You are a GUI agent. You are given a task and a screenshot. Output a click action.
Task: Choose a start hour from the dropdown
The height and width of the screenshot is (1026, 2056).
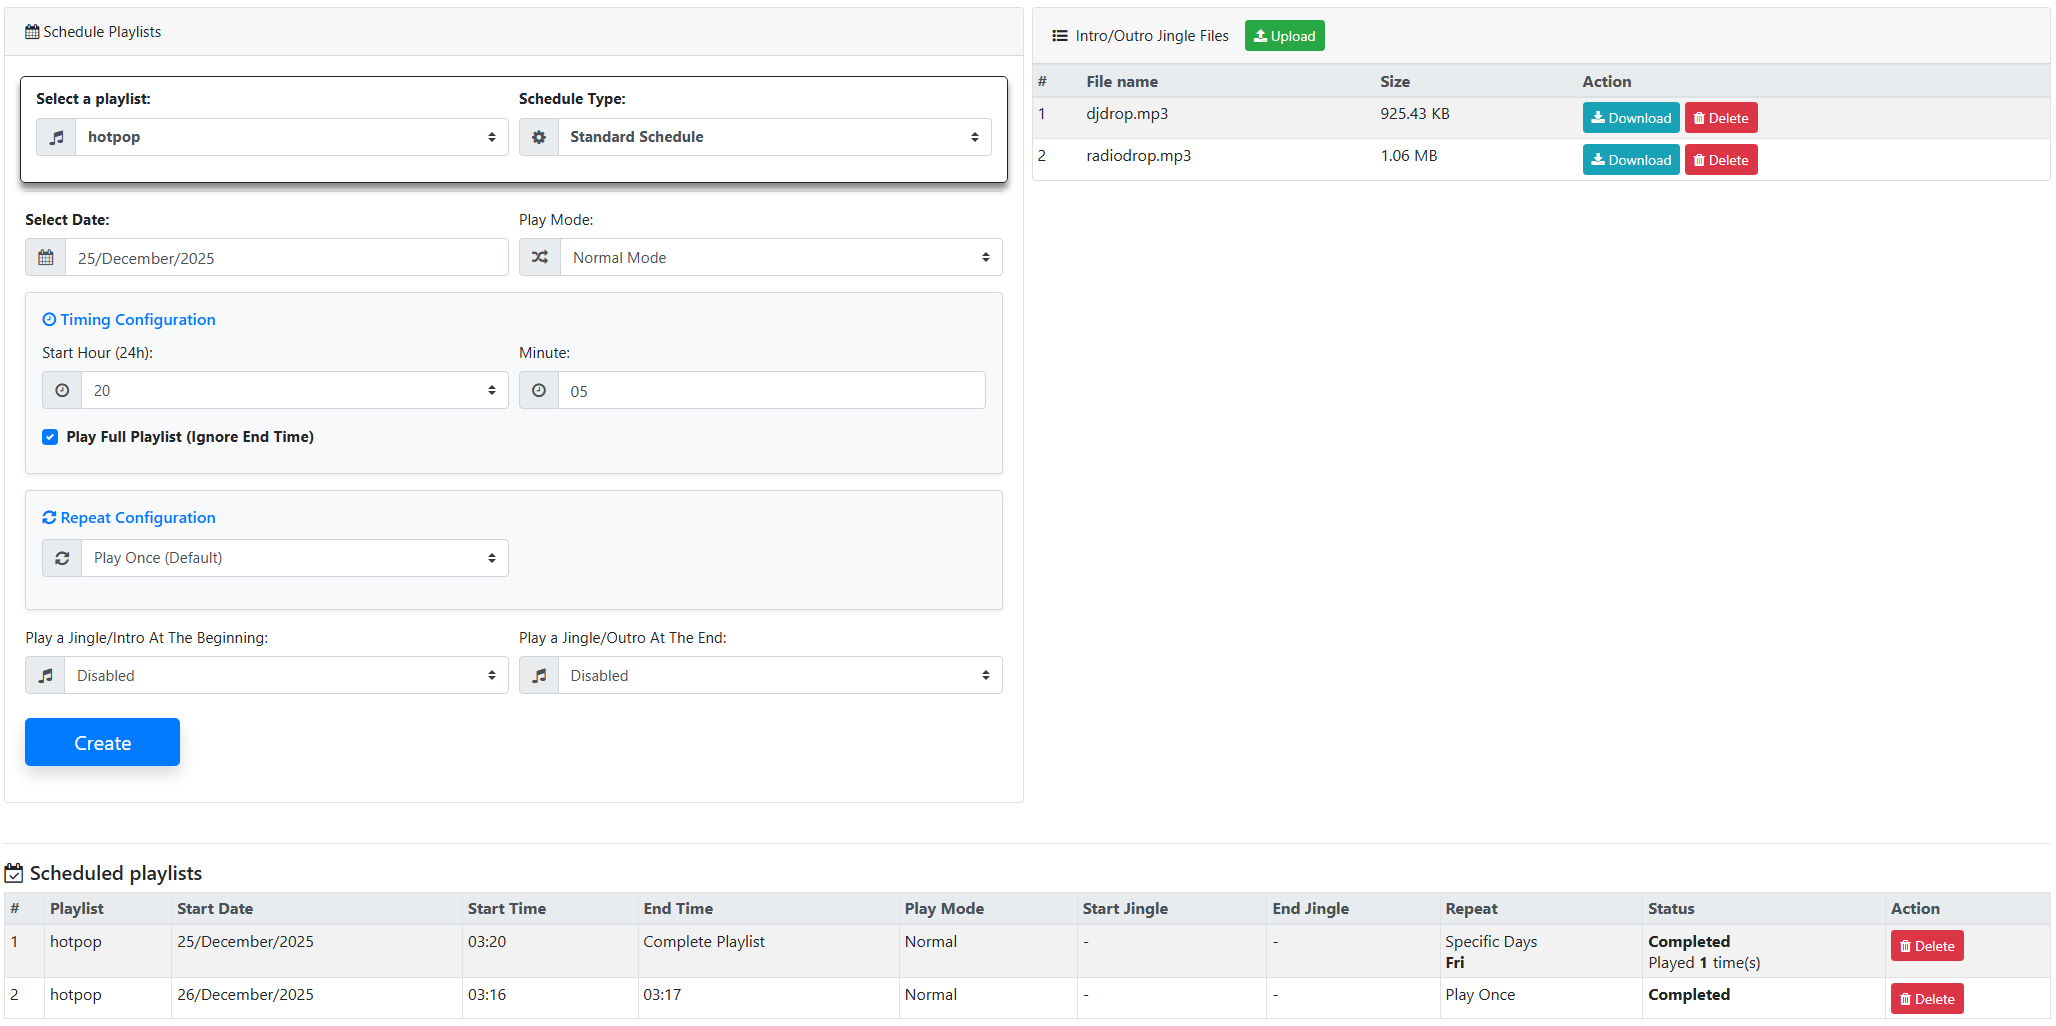[294, 391]
